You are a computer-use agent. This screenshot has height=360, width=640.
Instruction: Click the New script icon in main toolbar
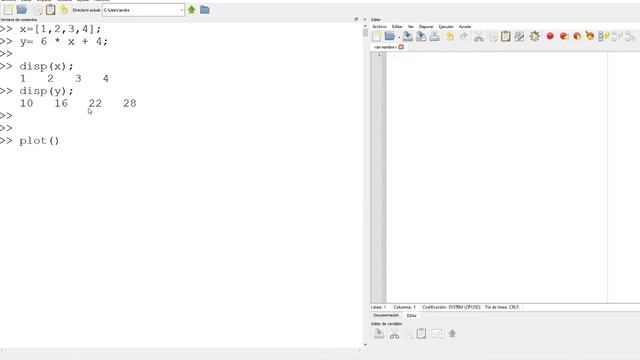pyautogui.click(x=8, y=10)
